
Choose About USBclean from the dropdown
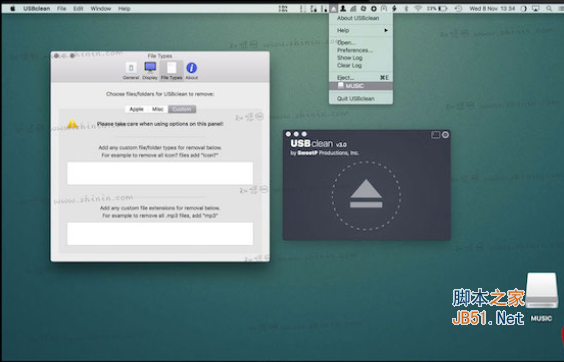[361, 18]
